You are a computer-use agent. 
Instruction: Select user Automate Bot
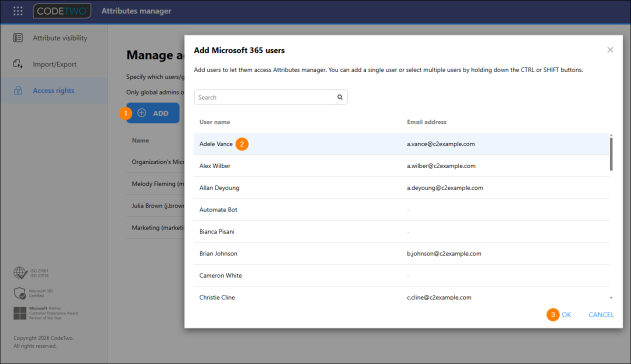(x=401, y=210)
